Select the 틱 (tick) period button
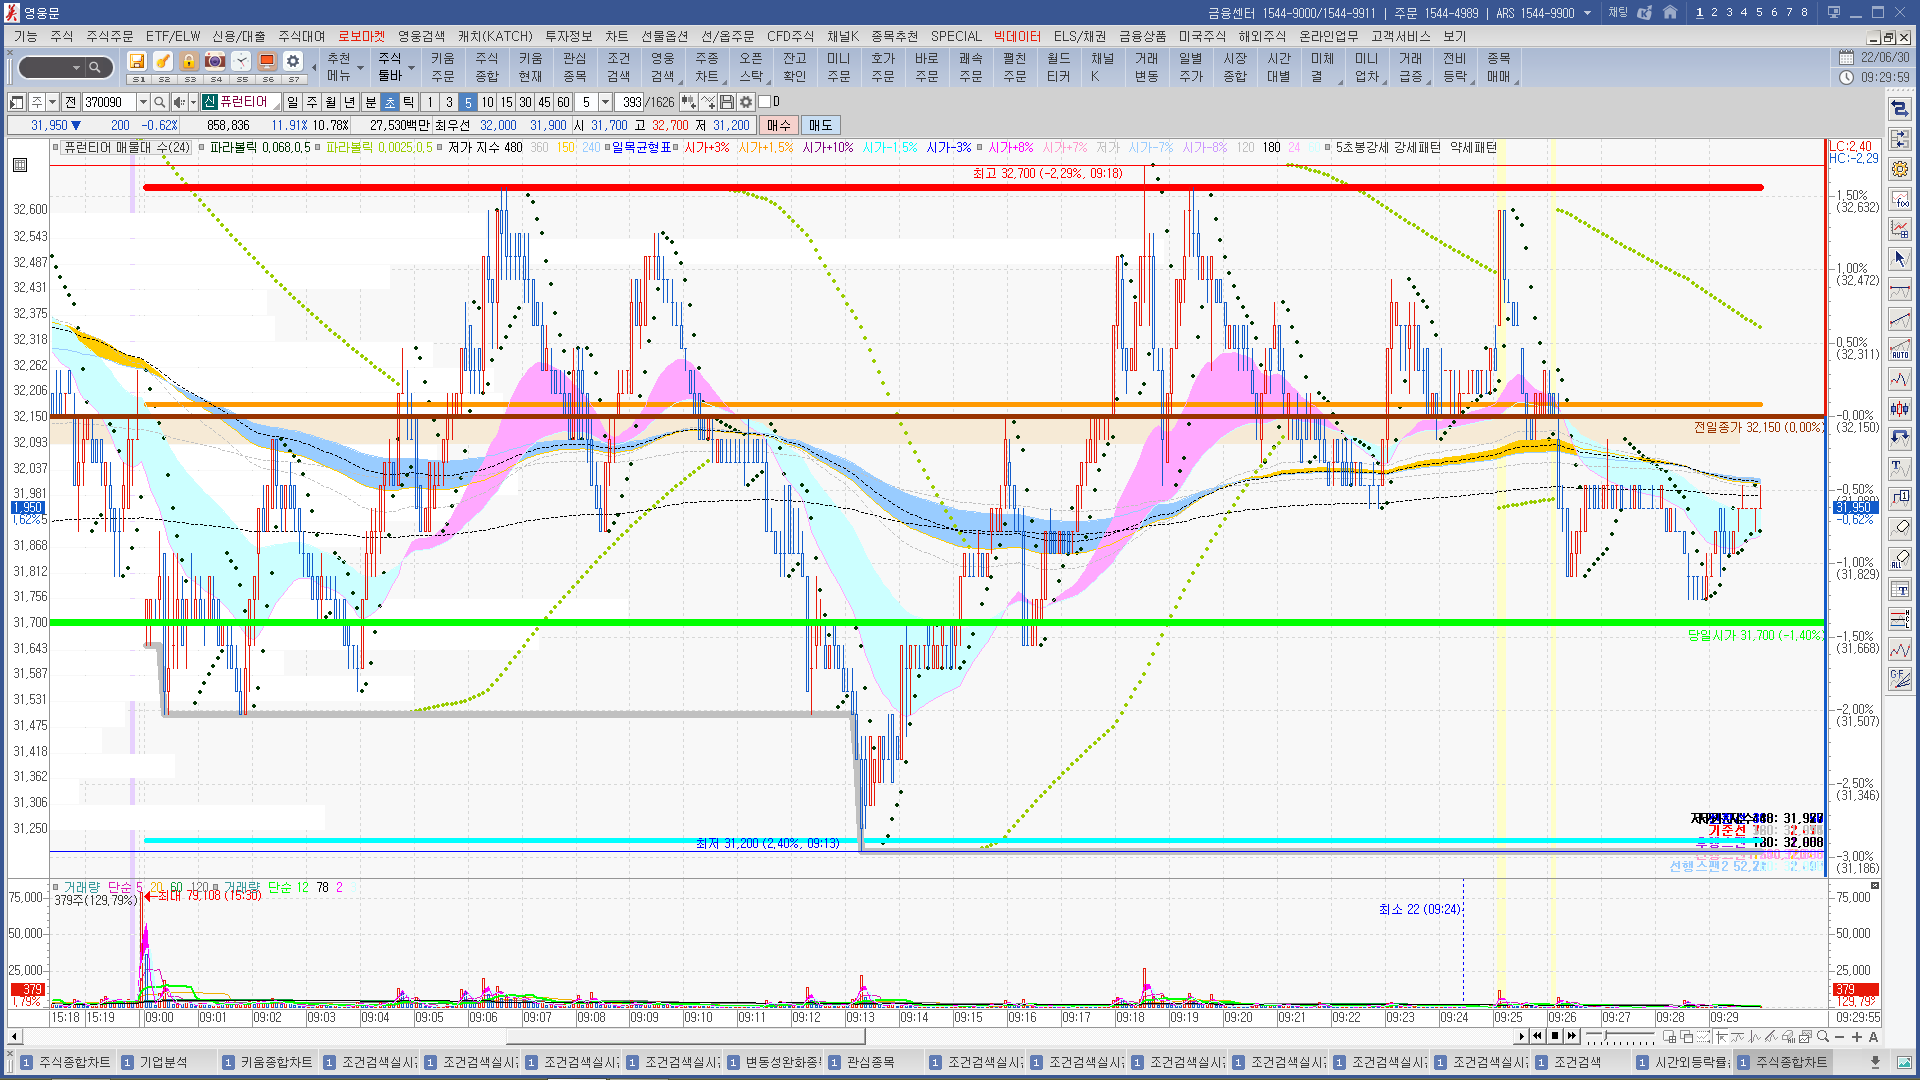Viewport: 1920px width, 1080px height. click(x=408, y=102)
